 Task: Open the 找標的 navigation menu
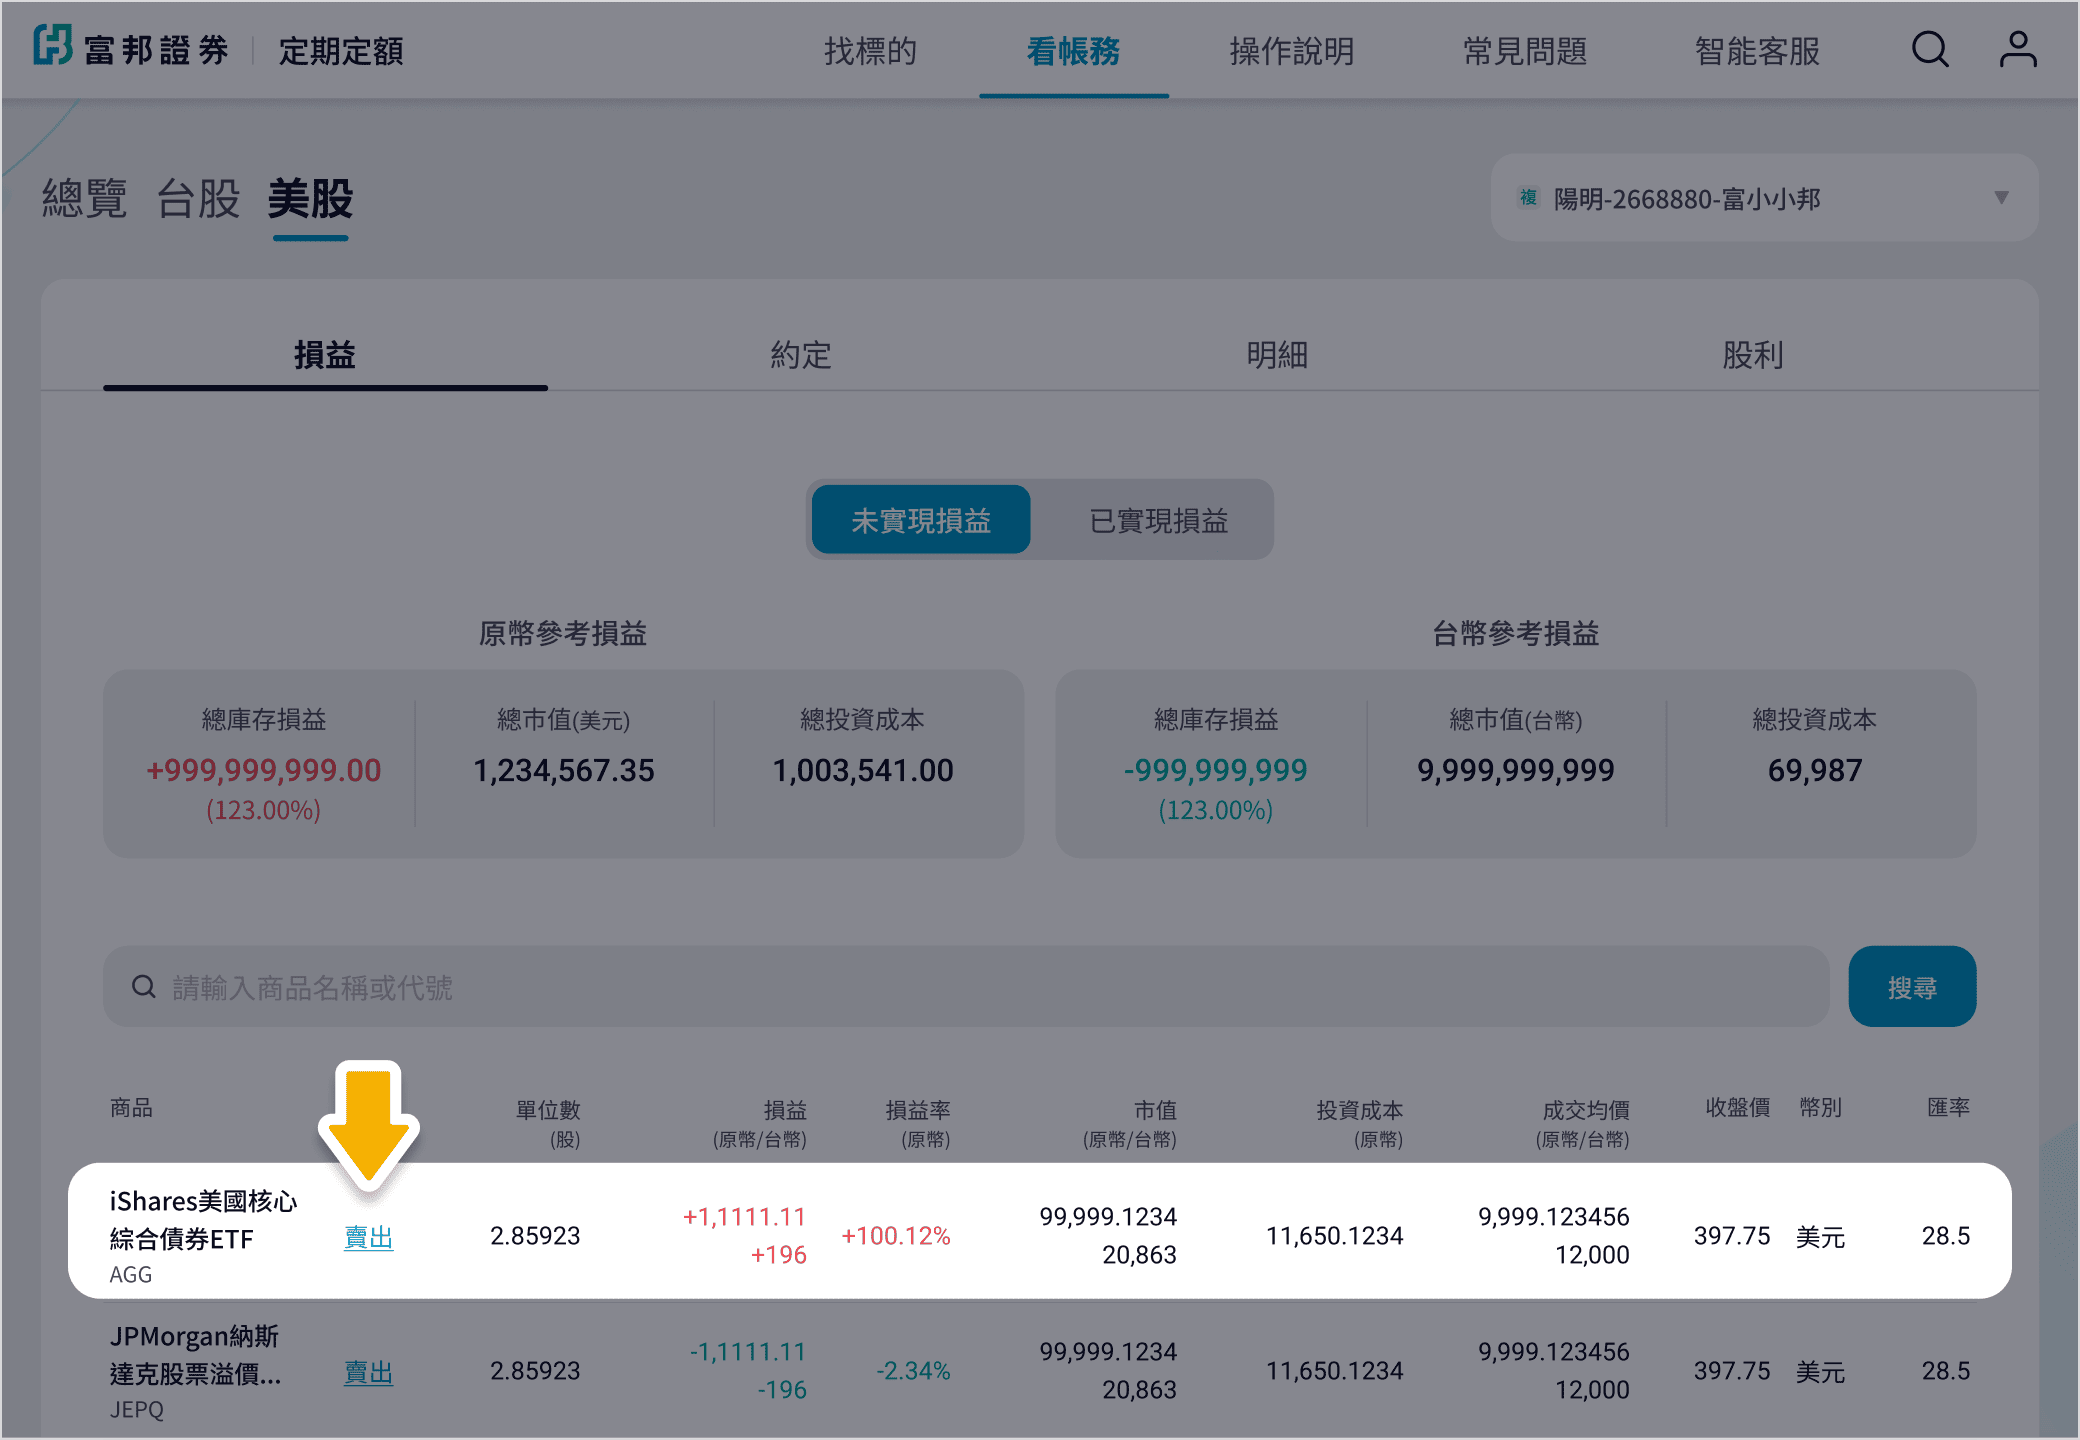(870, 51)
